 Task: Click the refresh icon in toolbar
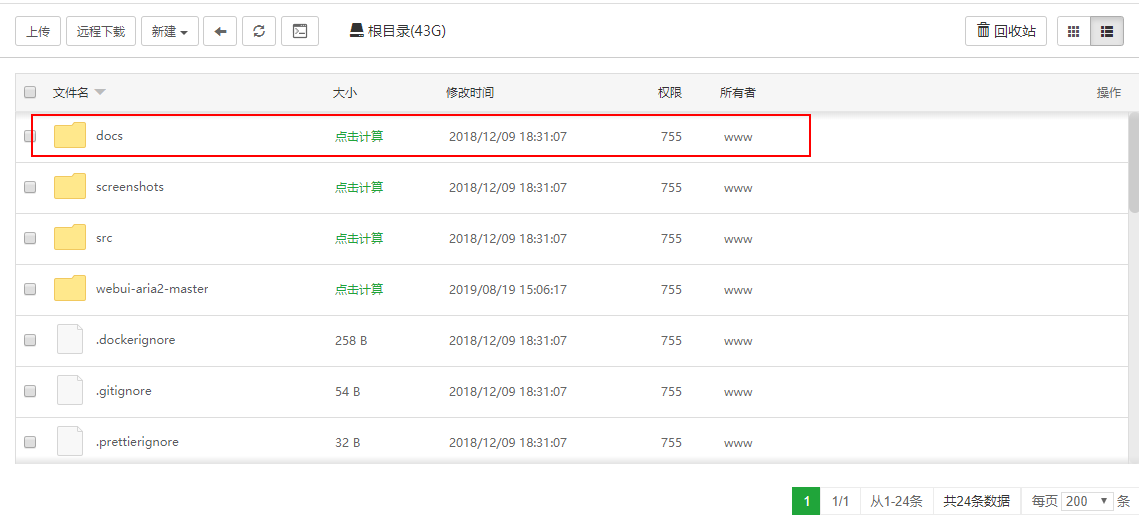pyautogui.click(x=259, y=31)
